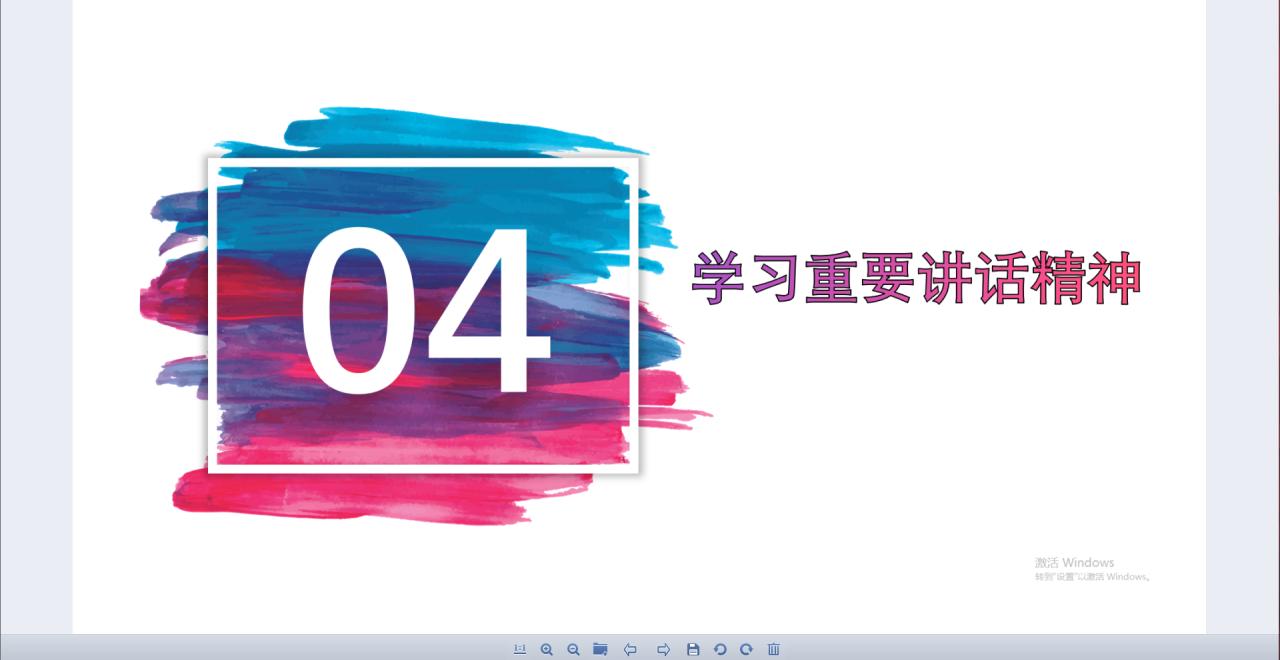Rotate image clockwise
The image size is (1280, 660).
click(x=746, y=649)
